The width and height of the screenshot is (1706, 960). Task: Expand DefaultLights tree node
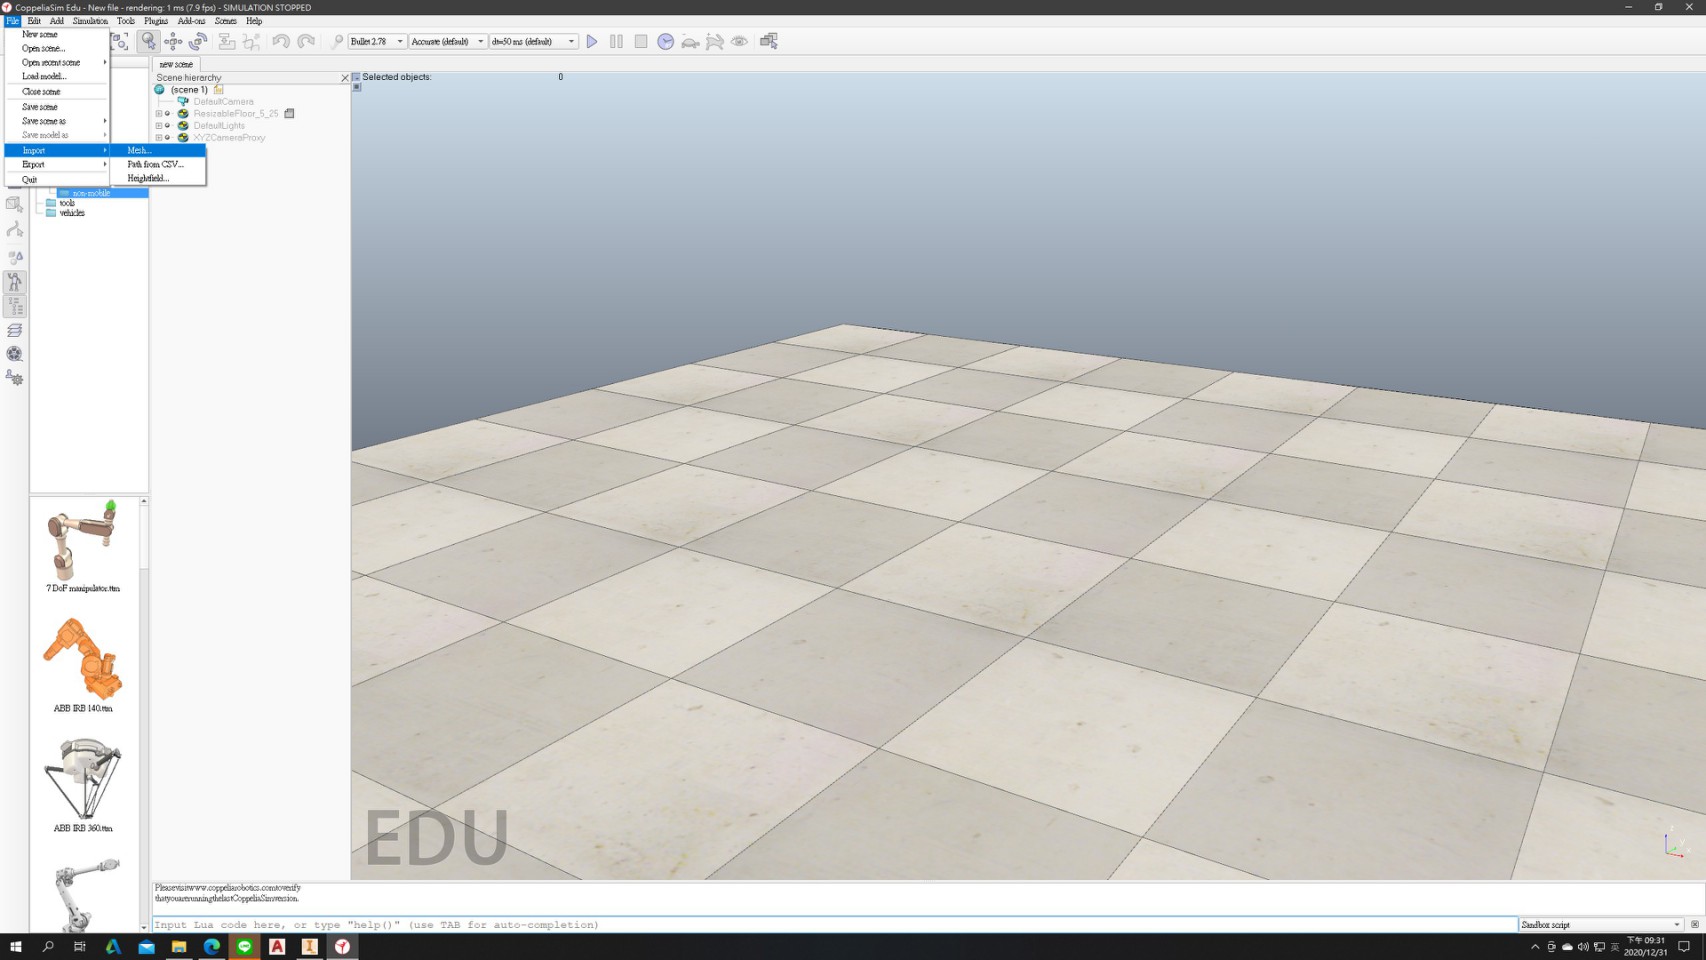click(158, 126)
